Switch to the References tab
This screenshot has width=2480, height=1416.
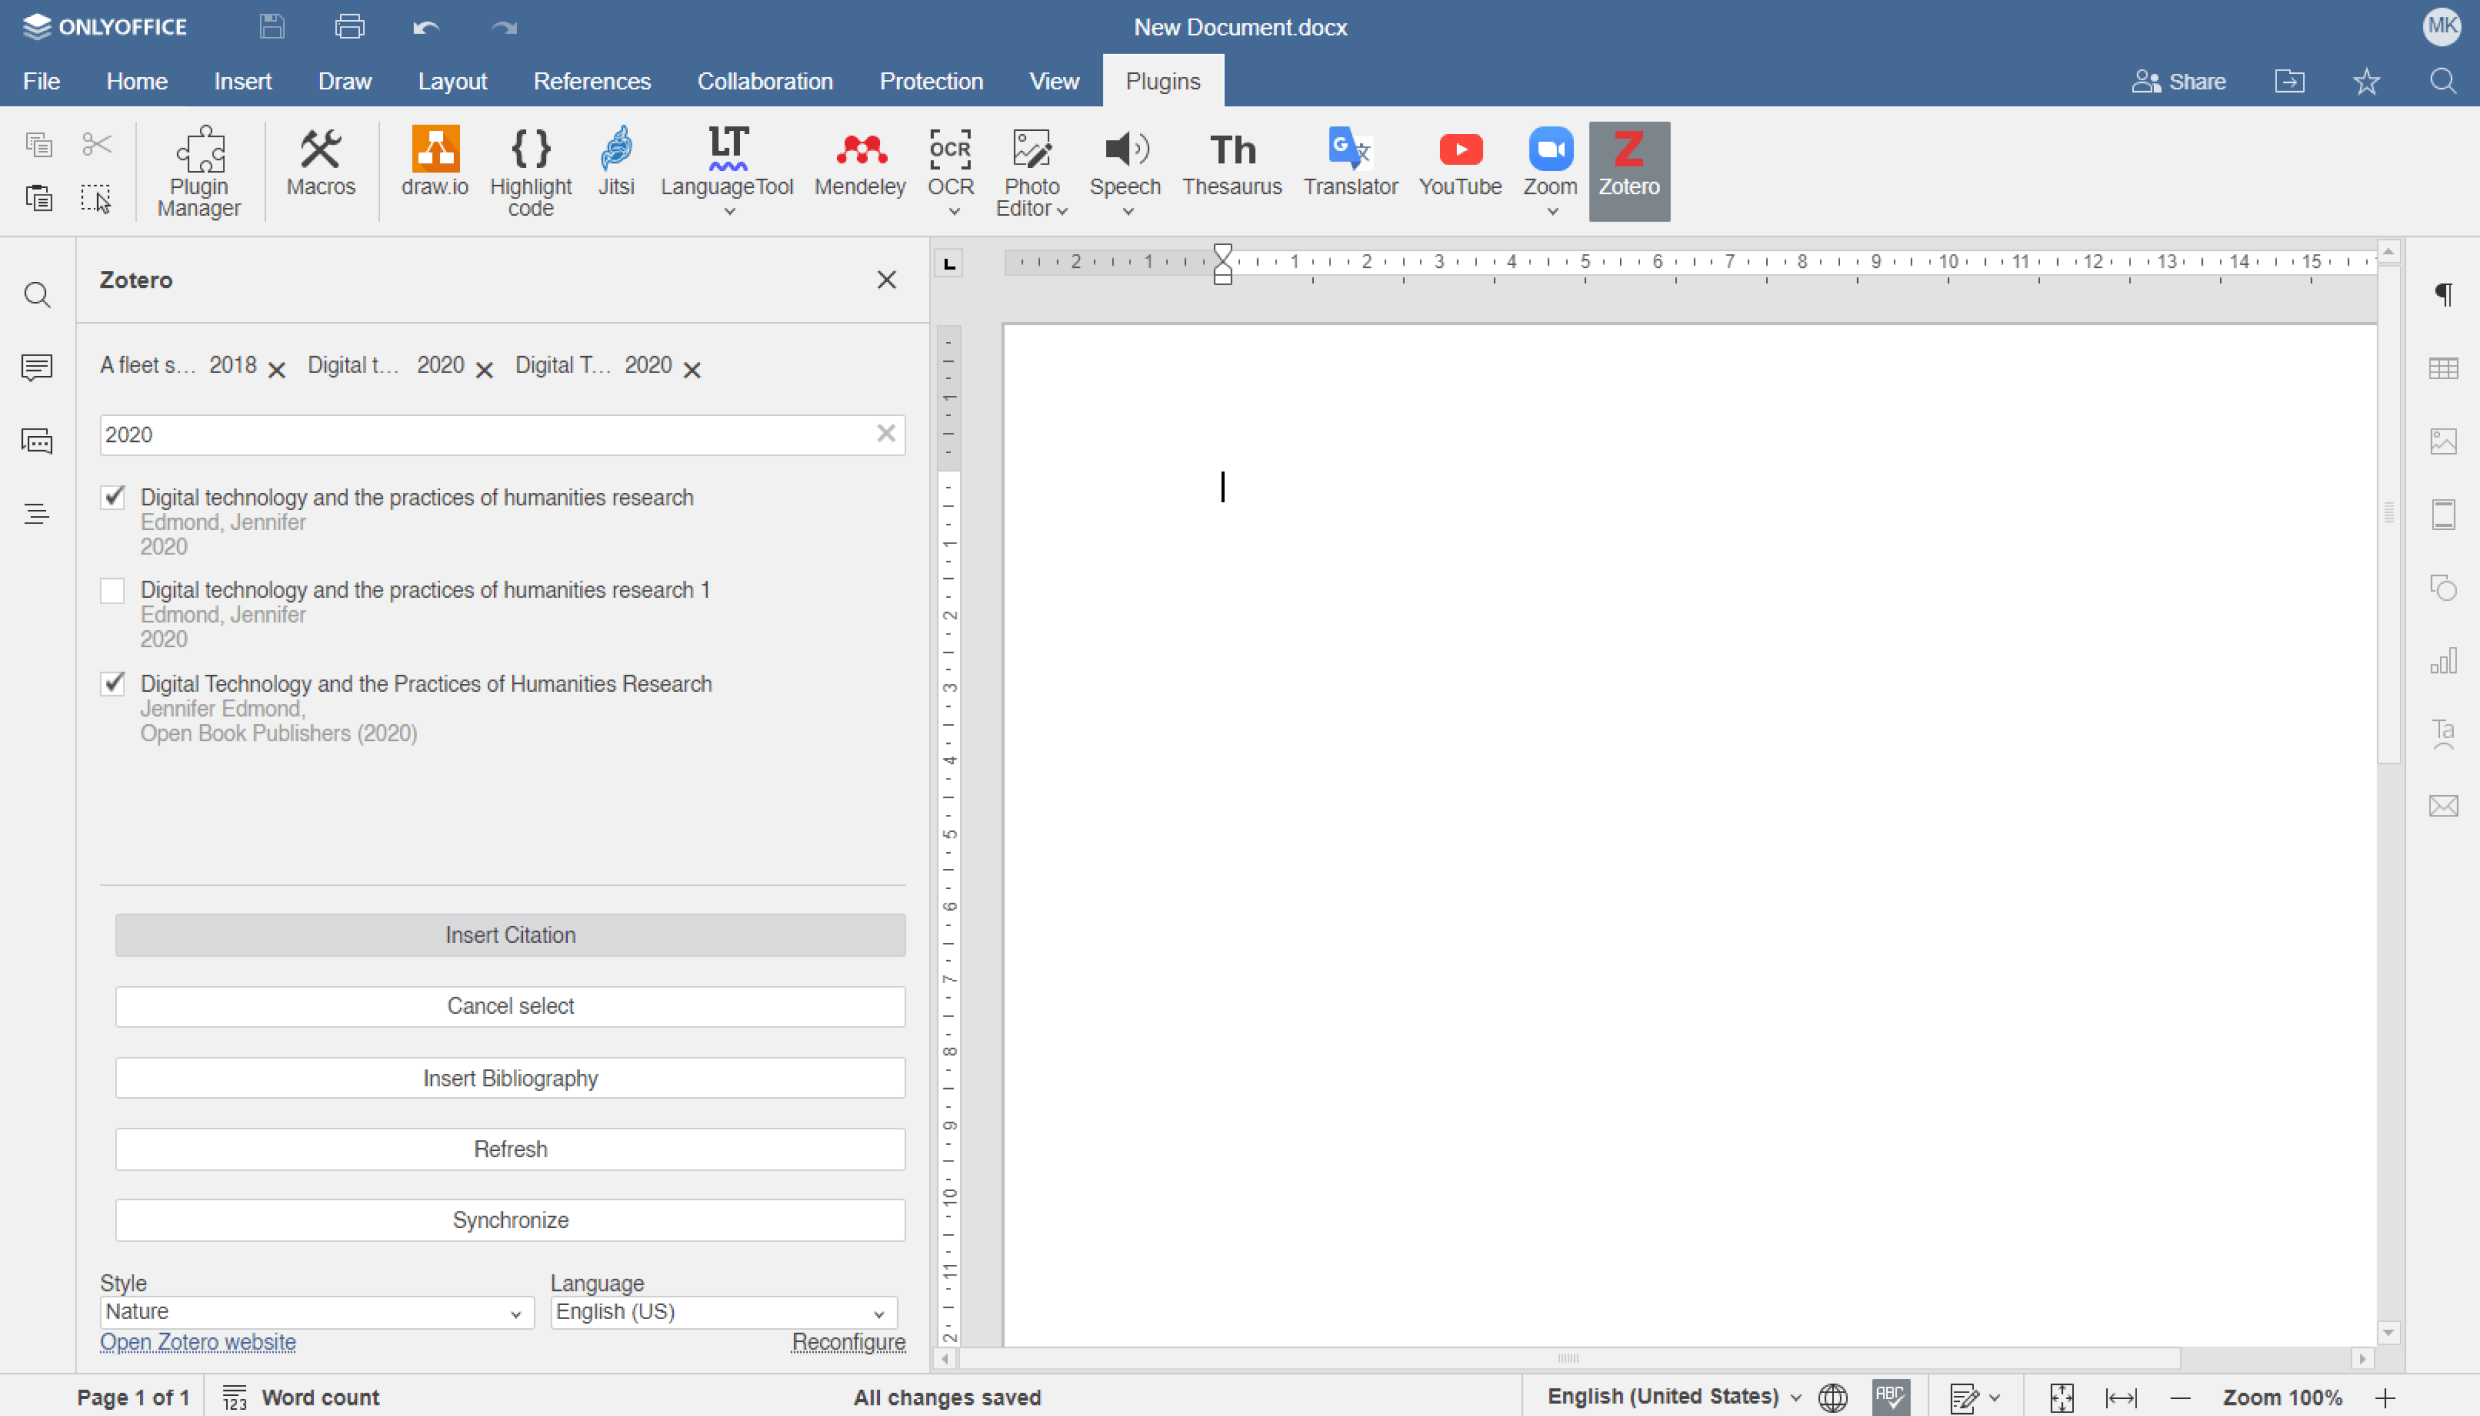coord(591,81)
